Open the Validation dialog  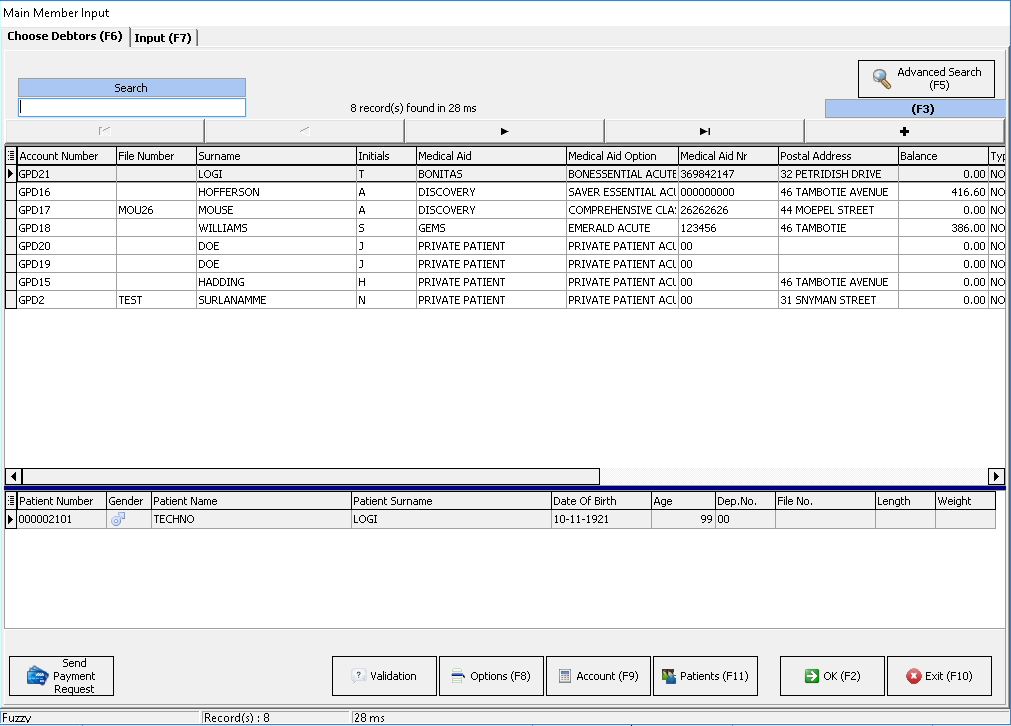tap(384, 676)
